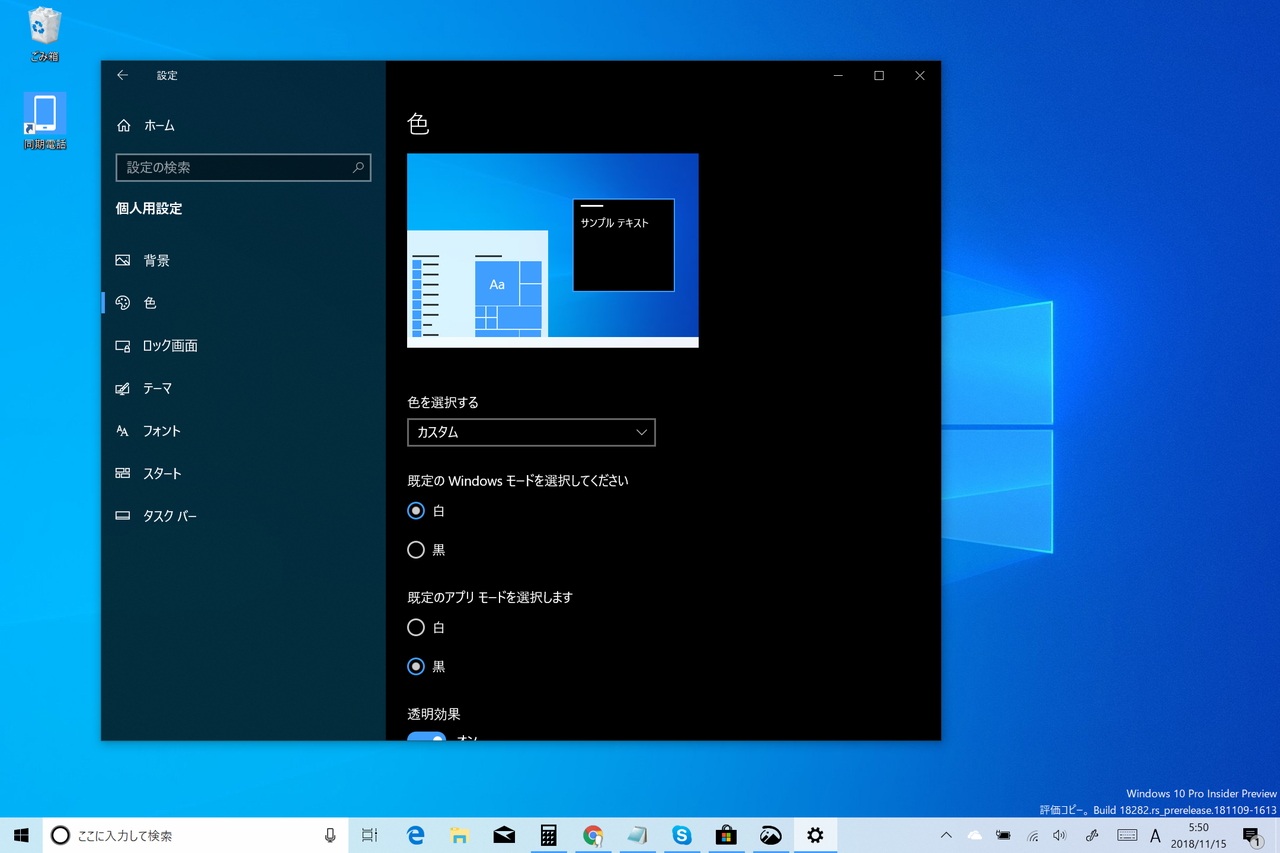Open the カスタム color selection dropdown

click(531, 432)
